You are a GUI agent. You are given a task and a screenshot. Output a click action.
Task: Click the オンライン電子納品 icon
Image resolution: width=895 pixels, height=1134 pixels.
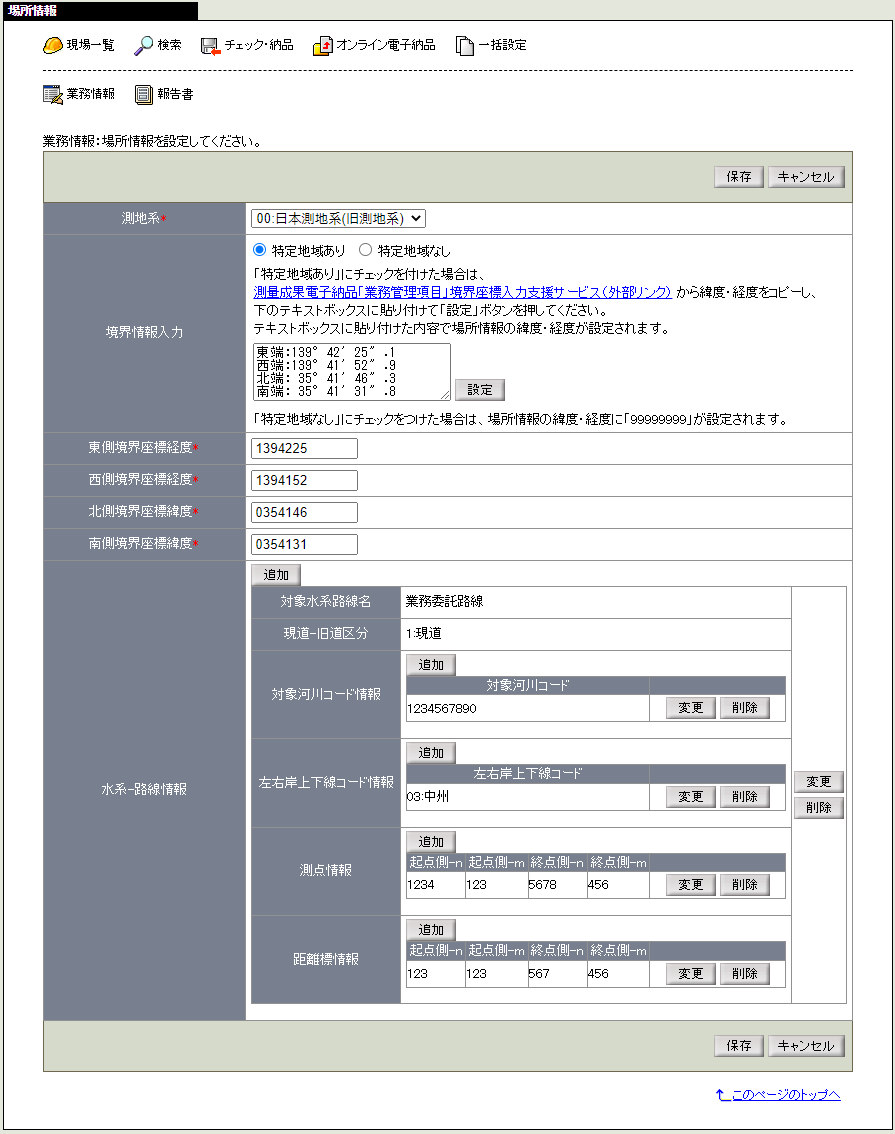[322, 46]
